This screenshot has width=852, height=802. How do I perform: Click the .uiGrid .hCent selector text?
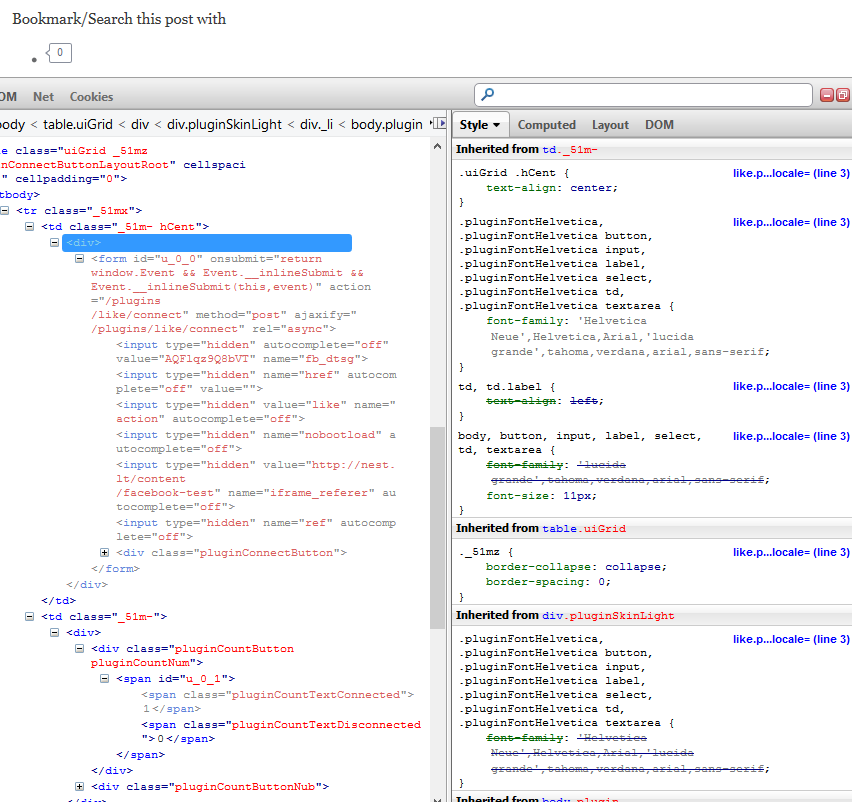(x=508, y=173)
